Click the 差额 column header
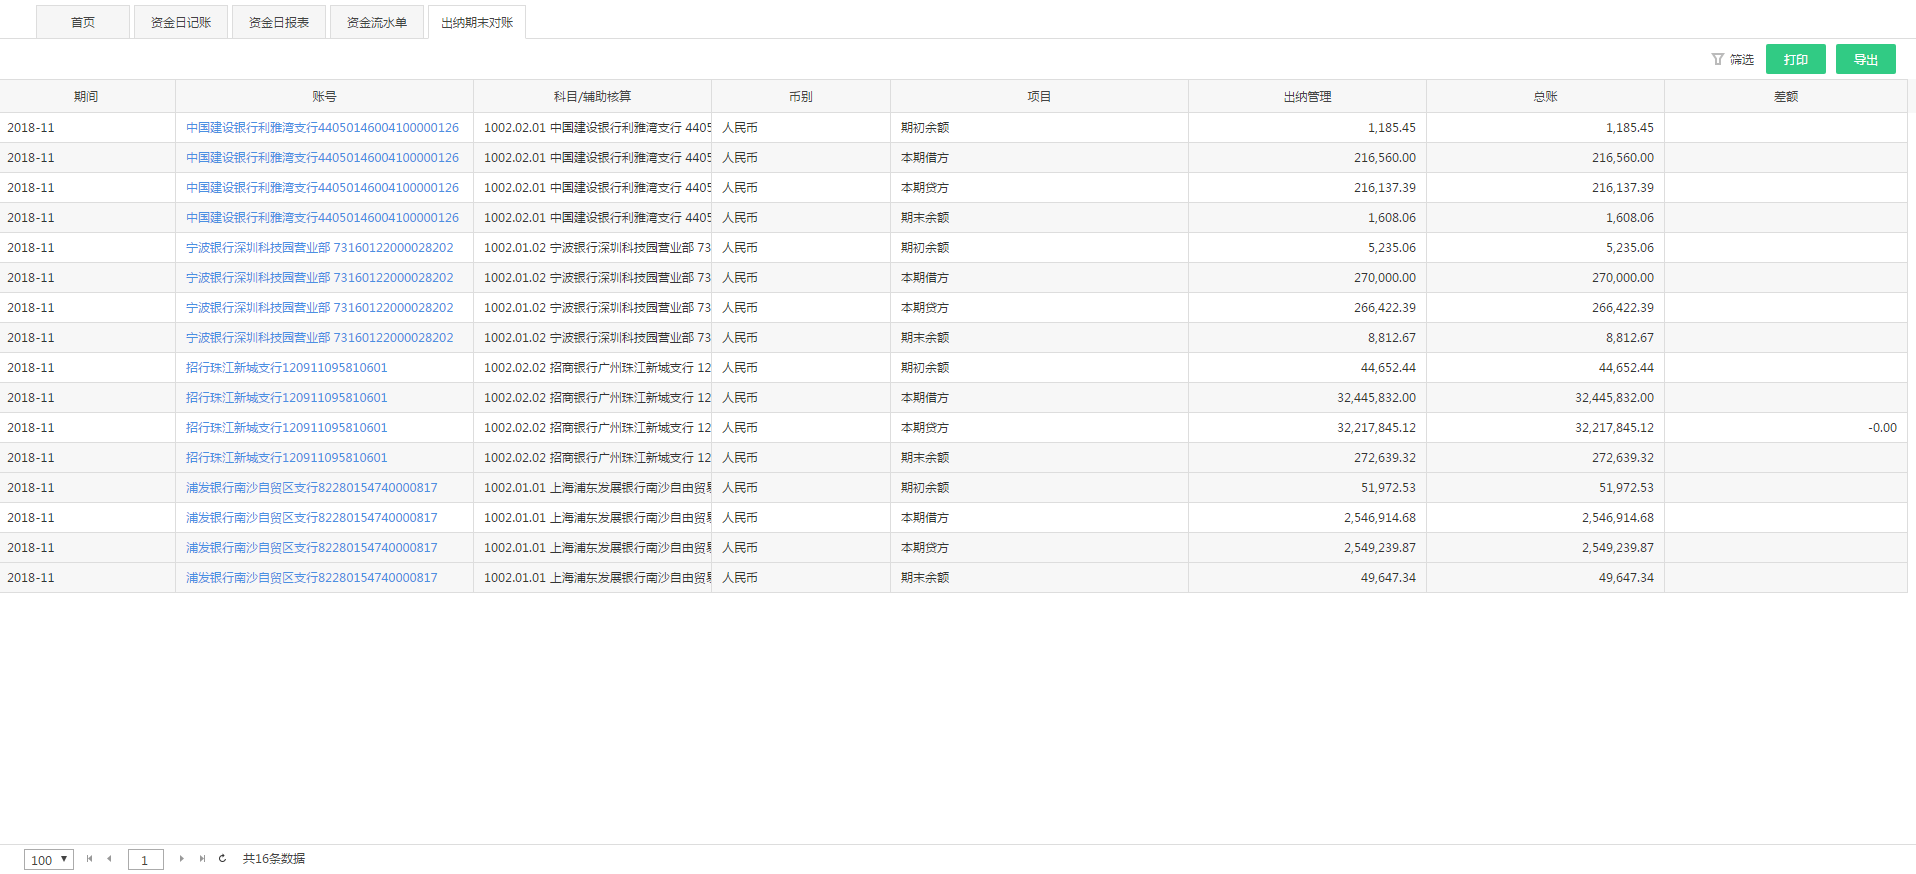This screenshot has height=874, width=1916. [1785, 97]
